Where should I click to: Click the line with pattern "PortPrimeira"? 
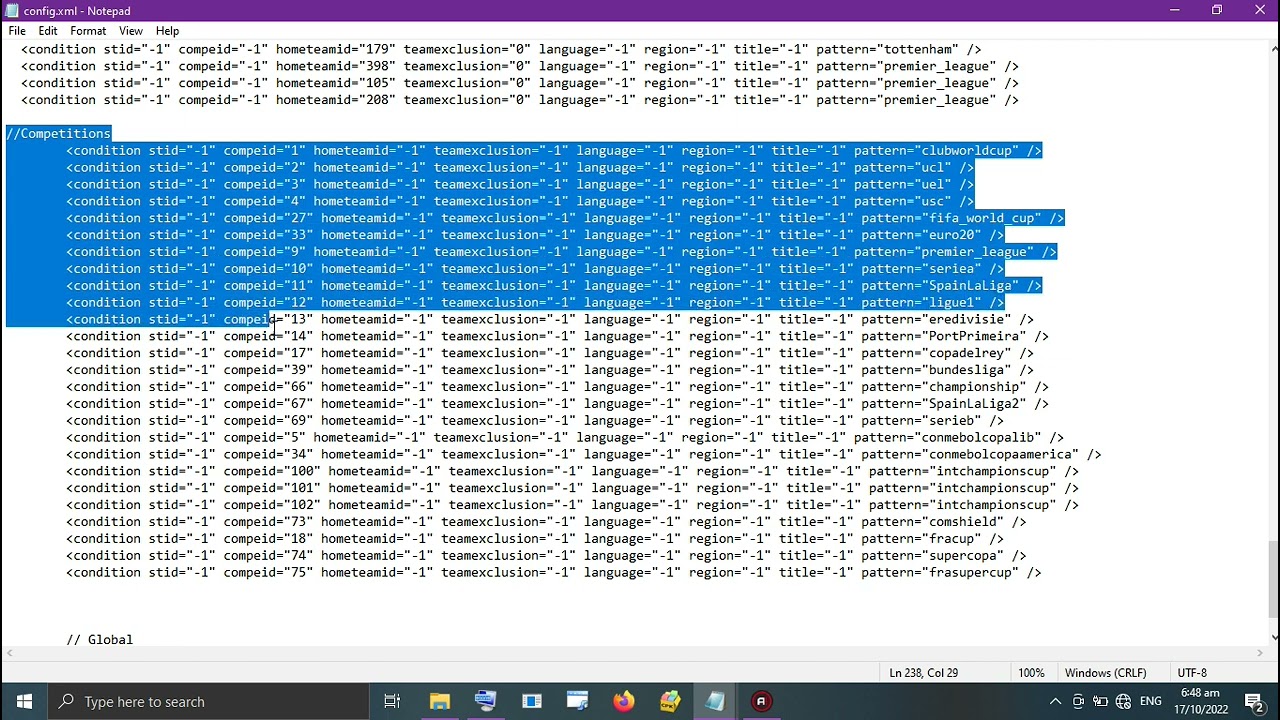coord(558,336)
